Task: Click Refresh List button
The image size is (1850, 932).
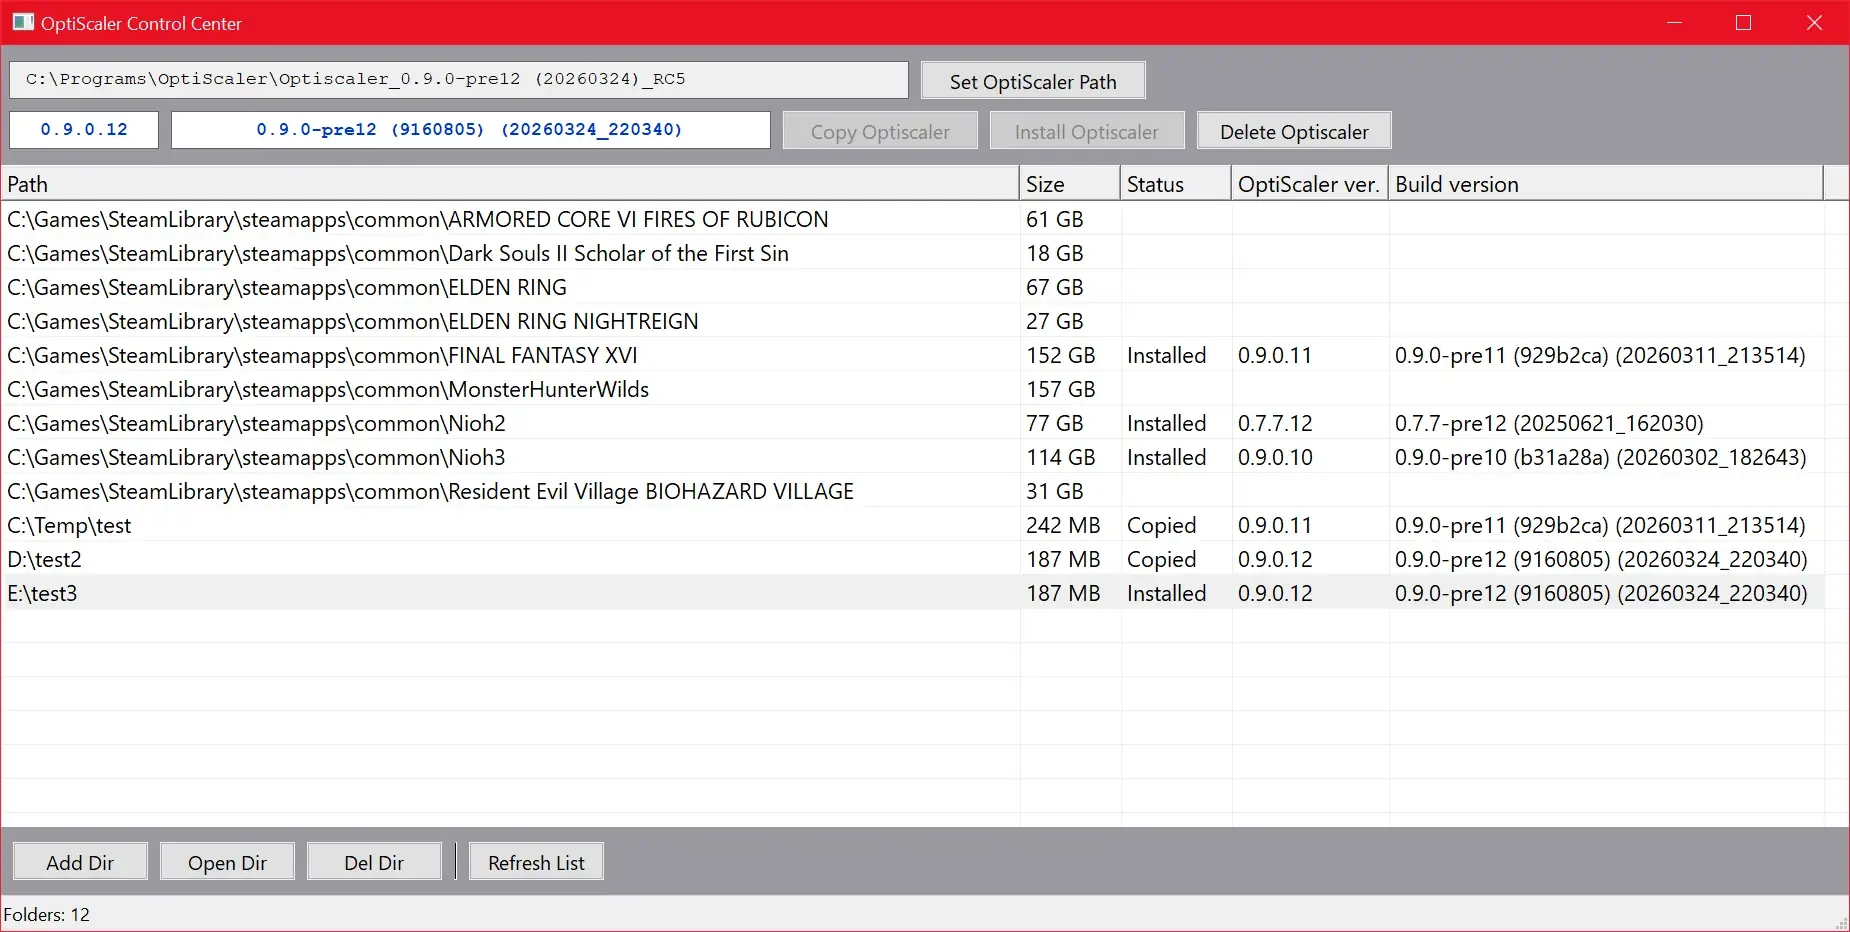Action: click(x=536, y=862)
